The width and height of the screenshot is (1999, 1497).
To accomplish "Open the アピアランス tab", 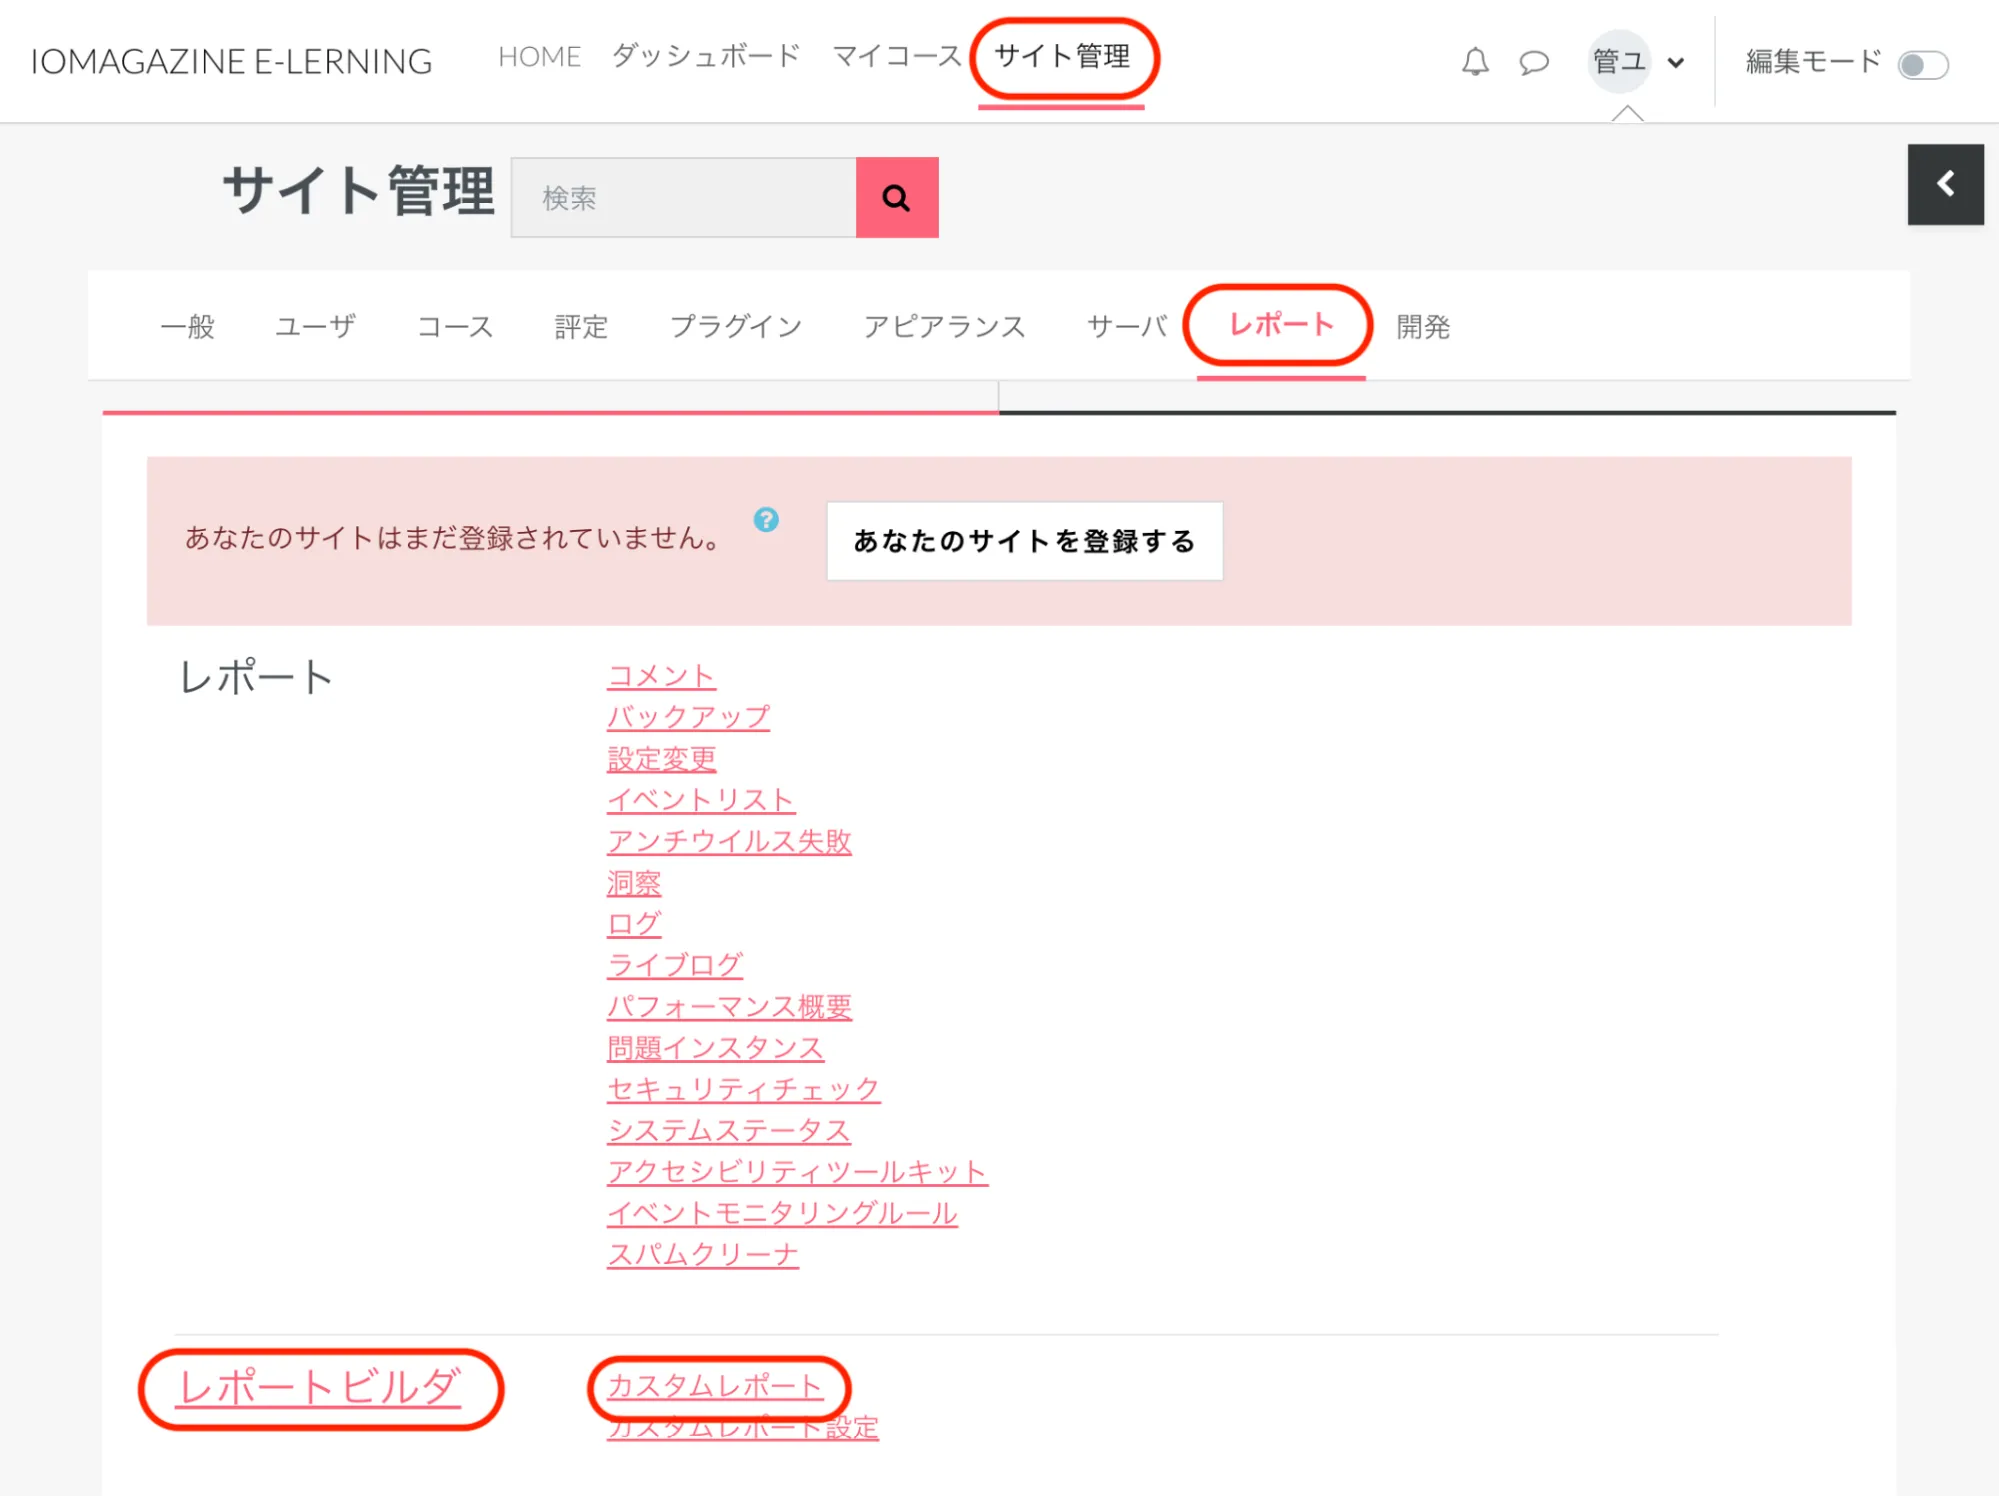I will pos(944,327).
